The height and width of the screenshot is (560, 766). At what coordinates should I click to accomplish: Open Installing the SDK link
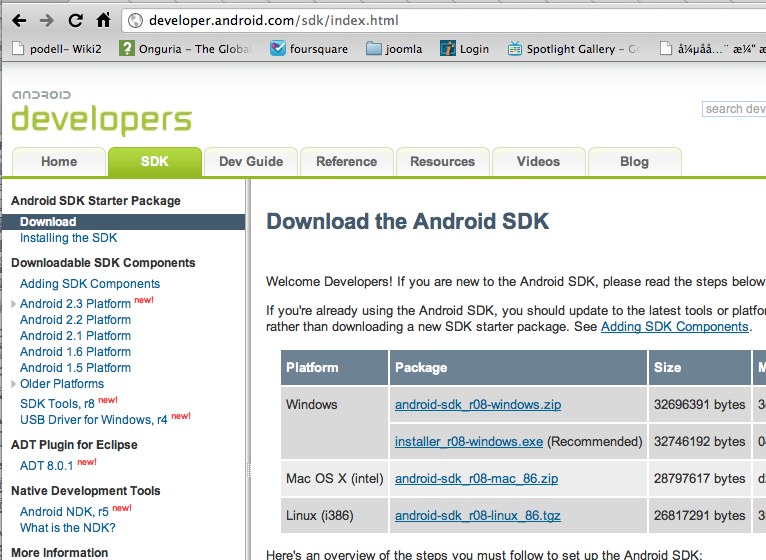click(x=68, y=238)
